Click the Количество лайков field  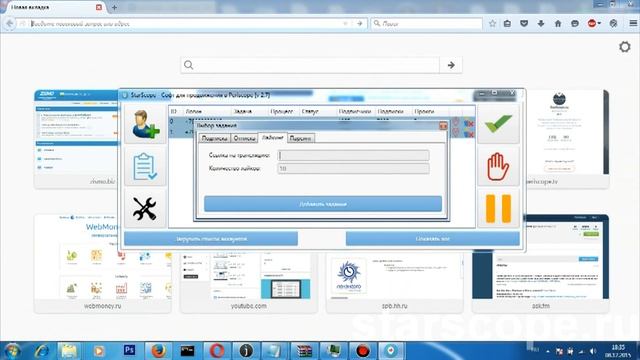point(353,169)
